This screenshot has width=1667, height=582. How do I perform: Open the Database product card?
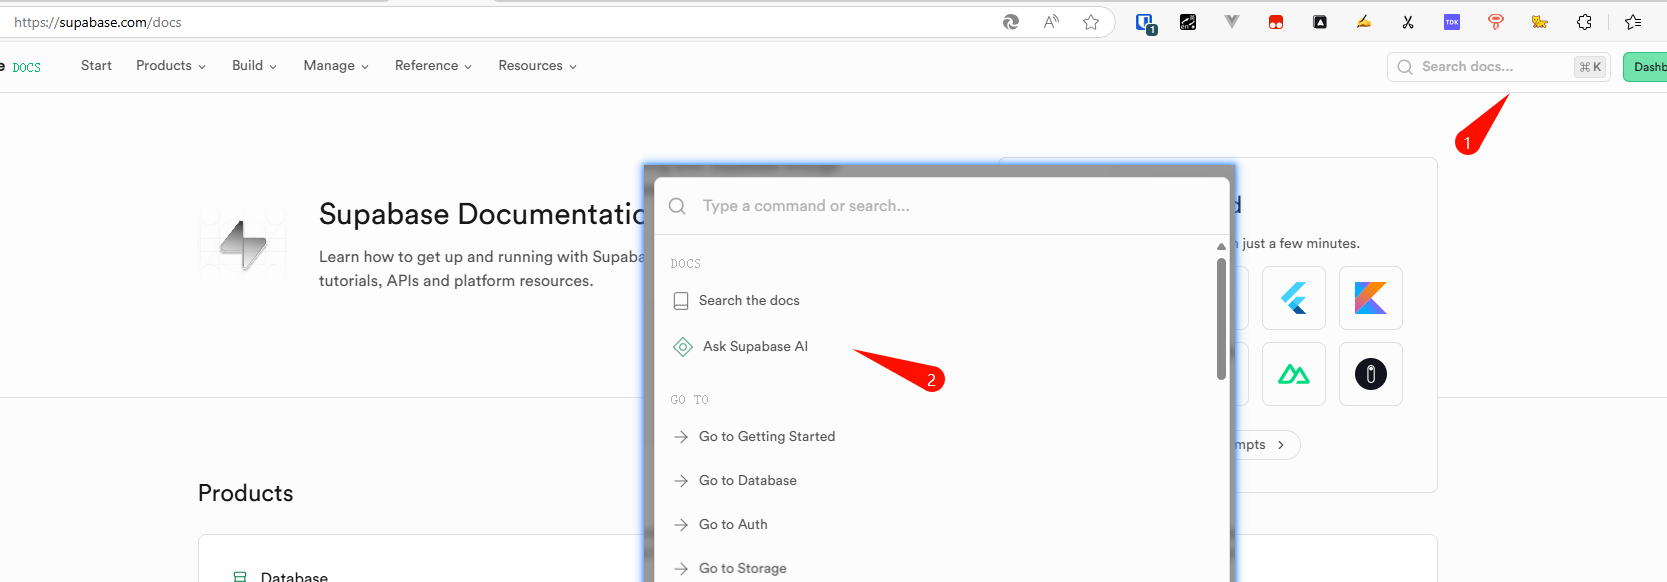click(x=420, y=560)
